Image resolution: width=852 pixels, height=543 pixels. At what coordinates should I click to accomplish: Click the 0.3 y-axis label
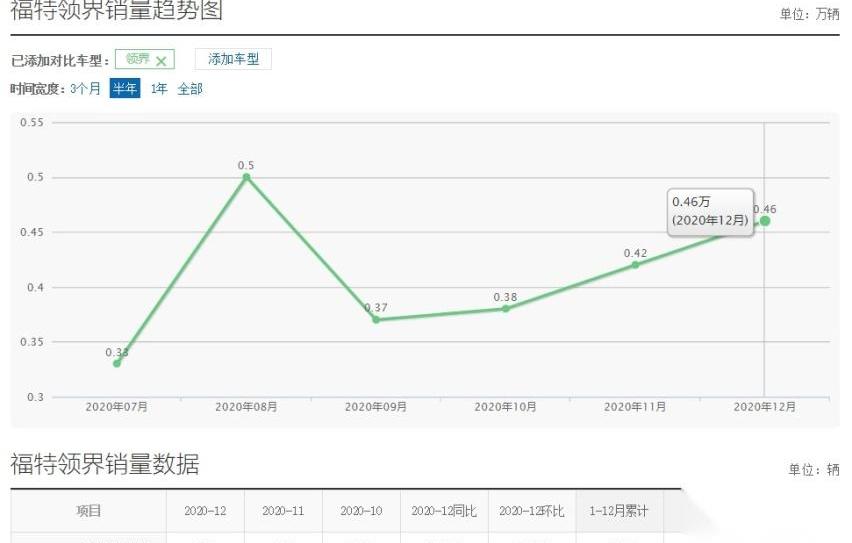click(x=35, y=397)
